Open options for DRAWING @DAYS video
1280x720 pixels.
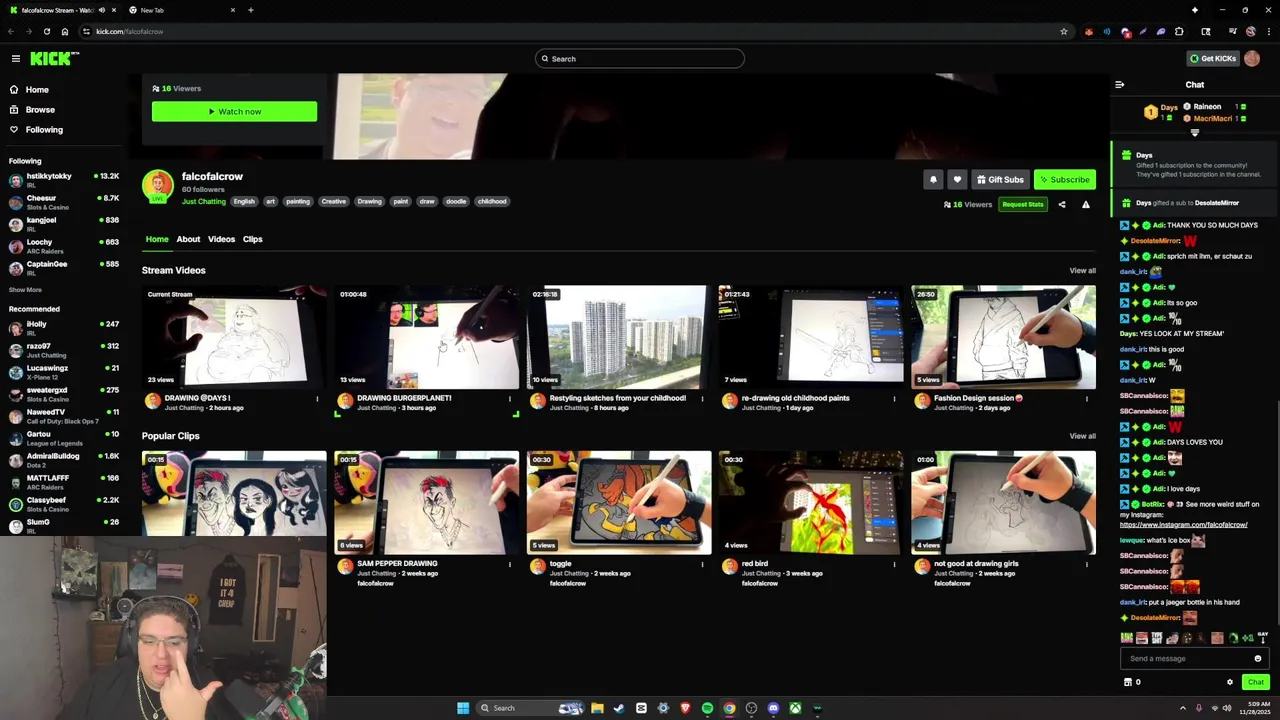click(x=318, y=399)
